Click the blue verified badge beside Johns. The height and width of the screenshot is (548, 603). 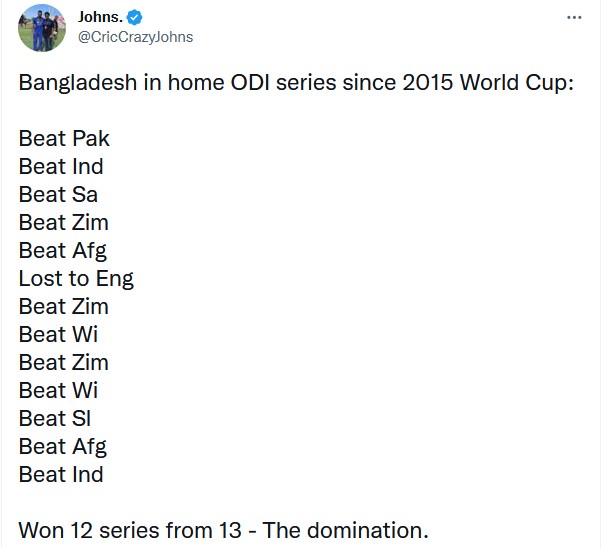point(134,17)
